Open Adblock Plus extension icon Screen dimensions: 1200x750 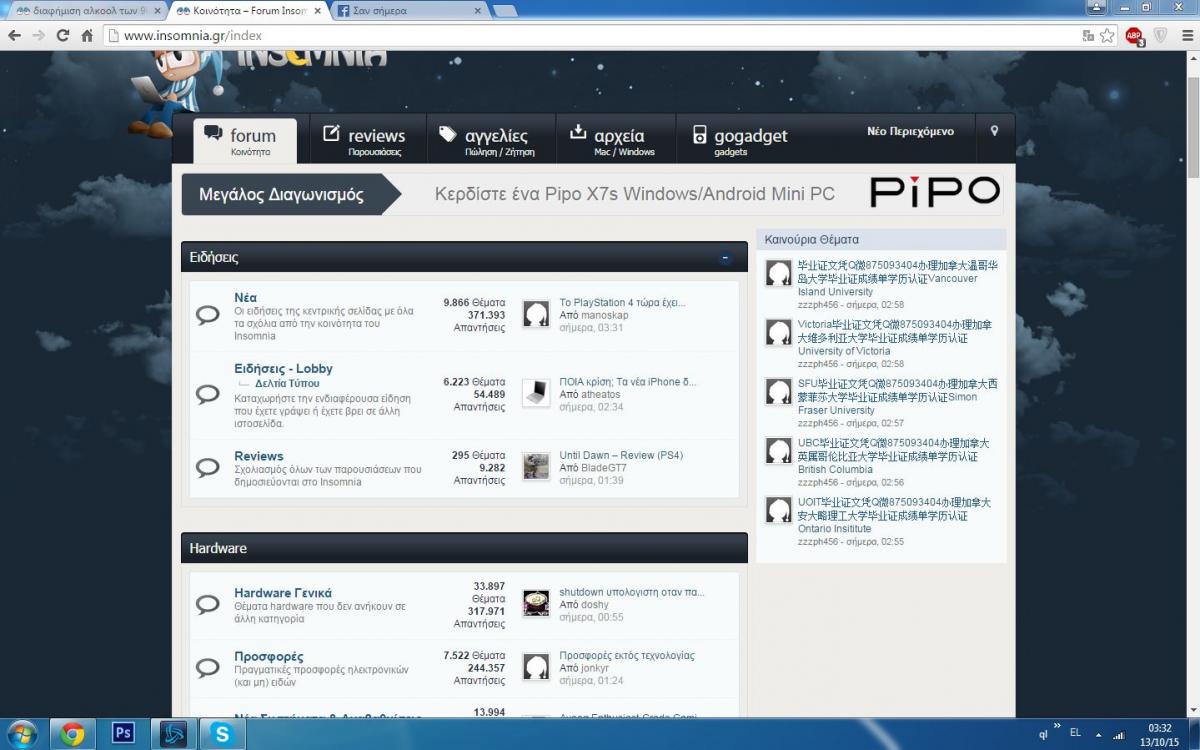tap(1134, 36)
